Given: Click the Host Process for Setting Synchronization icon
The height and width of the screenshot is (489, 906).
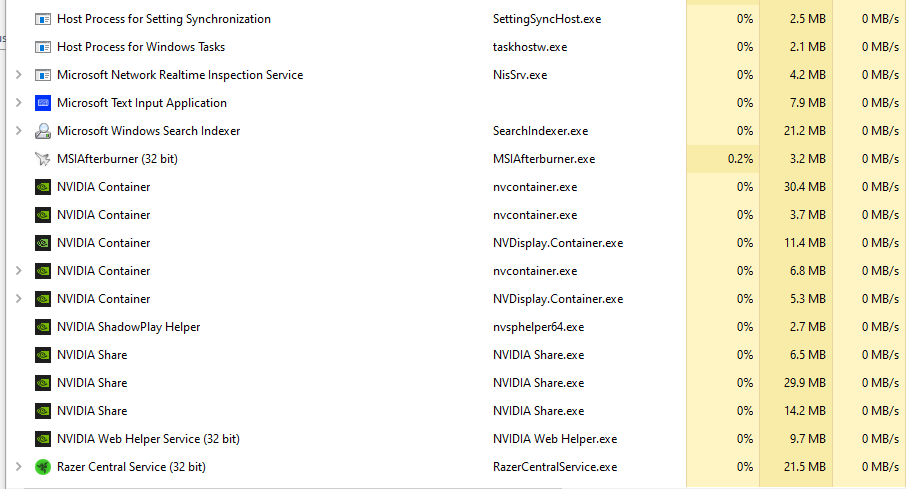Looking at the screenshot, I should [x=43, y=19].
